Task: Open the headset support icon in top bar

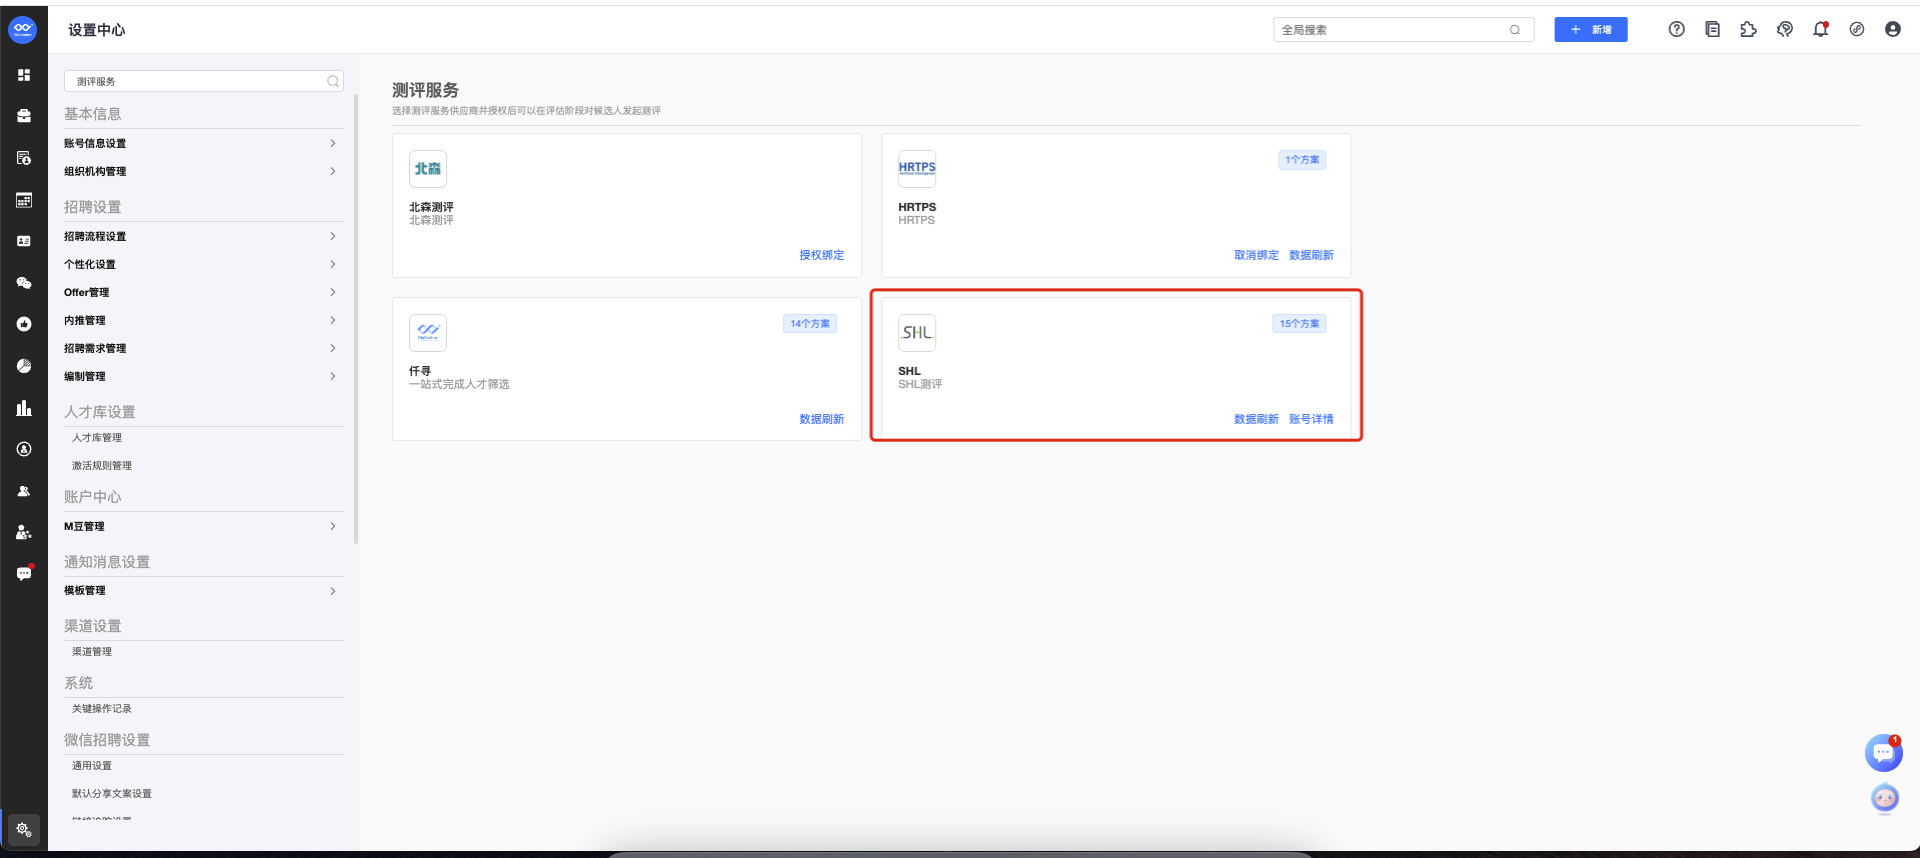Action: point(1785,29)
